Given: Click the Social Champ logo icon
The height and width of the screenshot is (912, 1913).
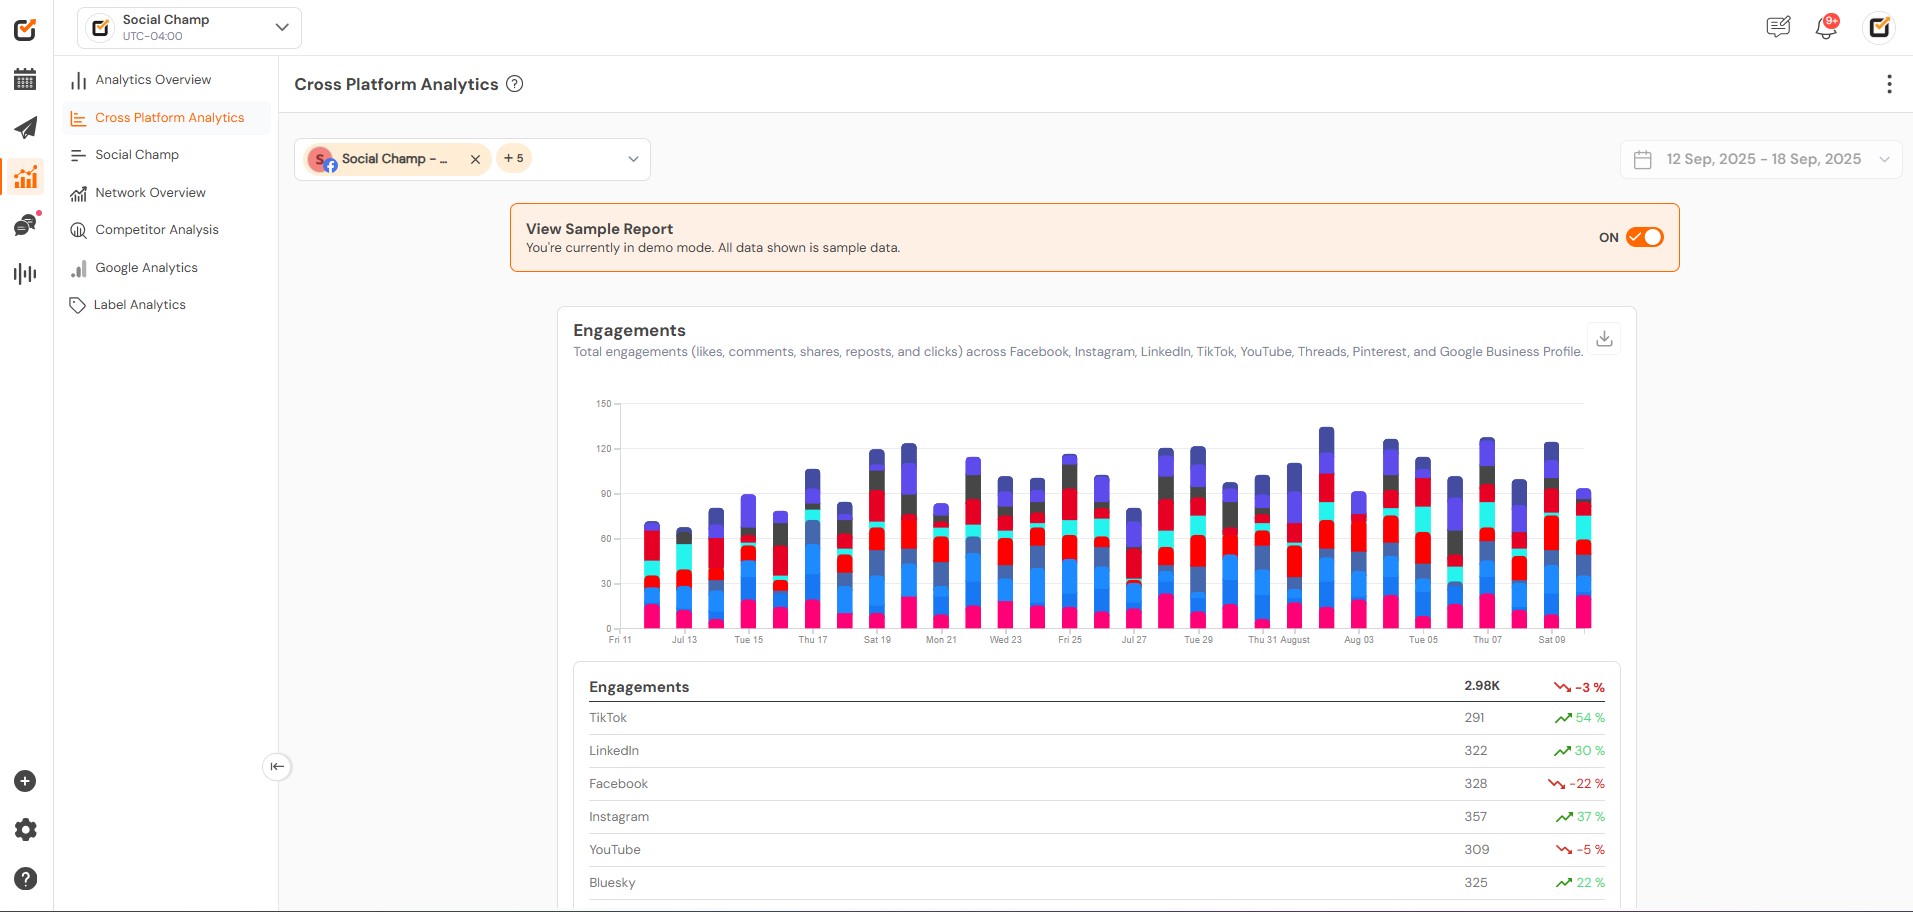Looking at the screenshot, I should 26,29.
